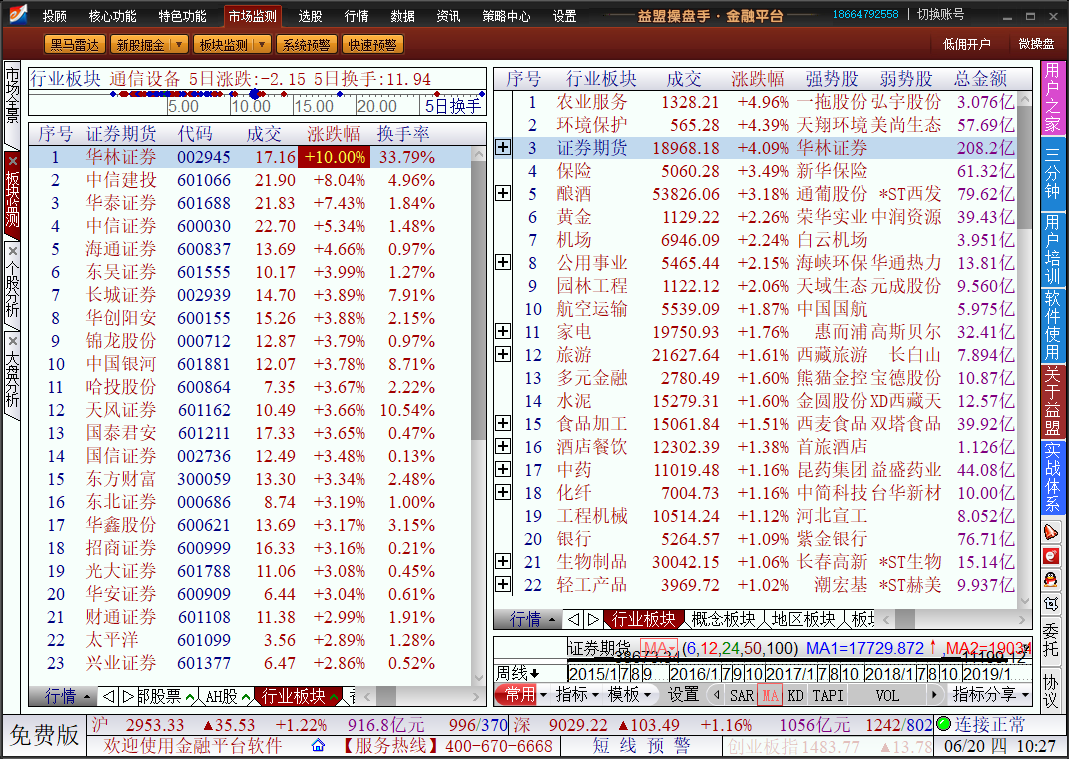
Task: Click left arrow in right panel tab strip
Action: click(573, 619)
